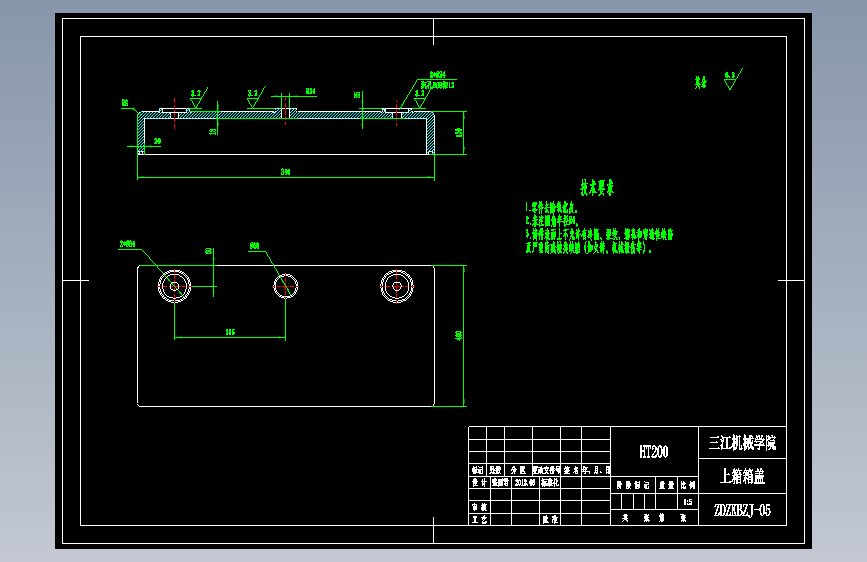The image size is (867, 562).
Task: Click the 重量 header cell
Action: pos(666,485)
